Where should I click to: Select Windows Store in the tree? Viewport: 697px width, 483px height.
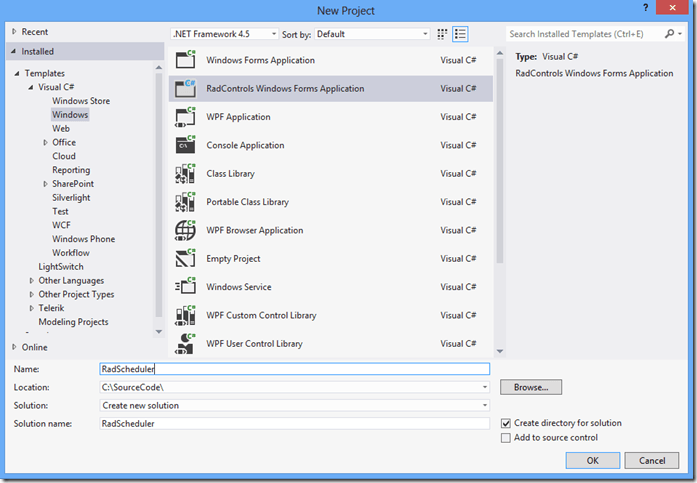(x=81, y=101)
